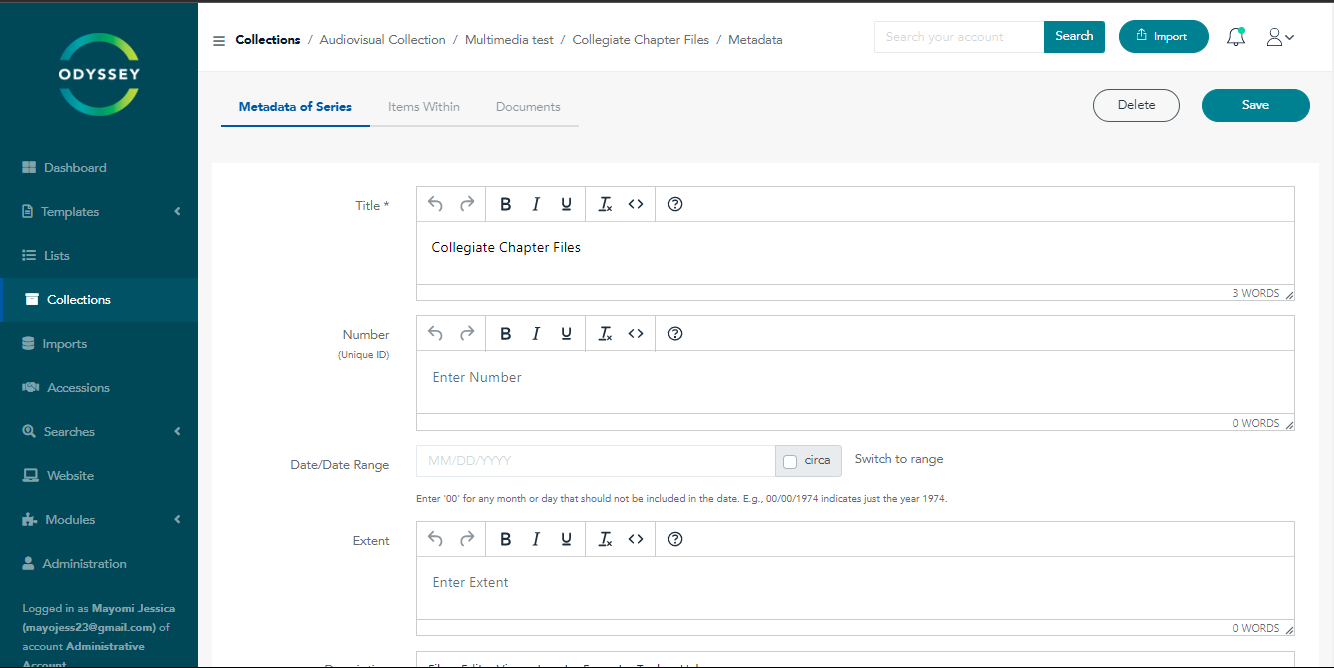The width and height of the screenshot is (1334, 668).
Task: Clear formatting in Extent editor
Action: click(605, 539)
